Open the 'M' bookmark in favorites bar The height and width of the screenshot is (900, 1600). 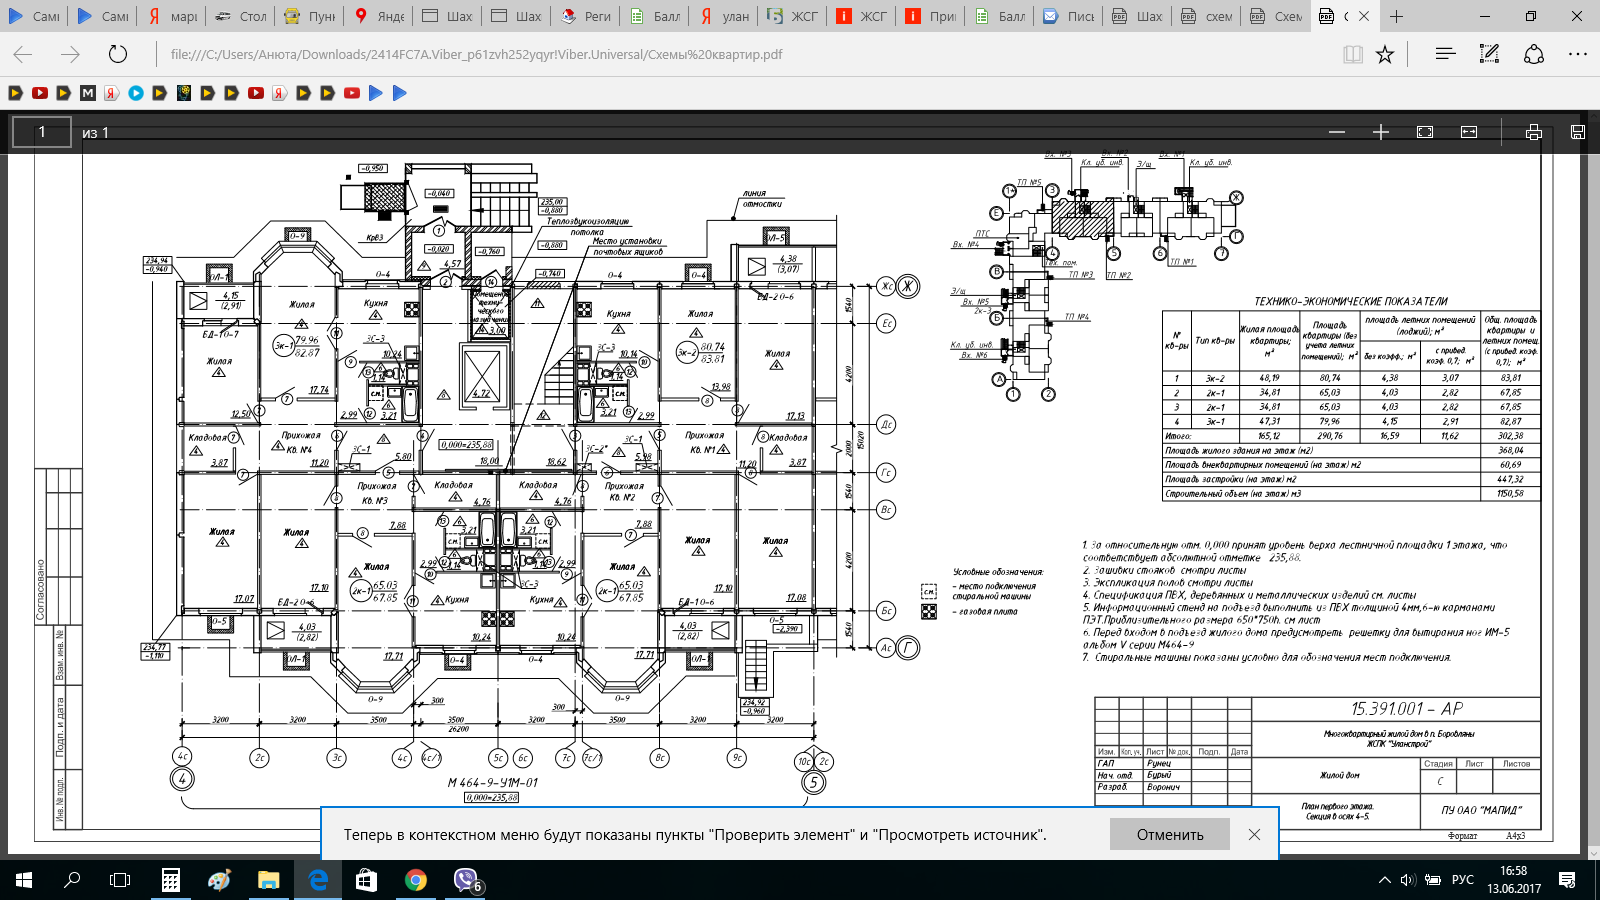[88, 93]
